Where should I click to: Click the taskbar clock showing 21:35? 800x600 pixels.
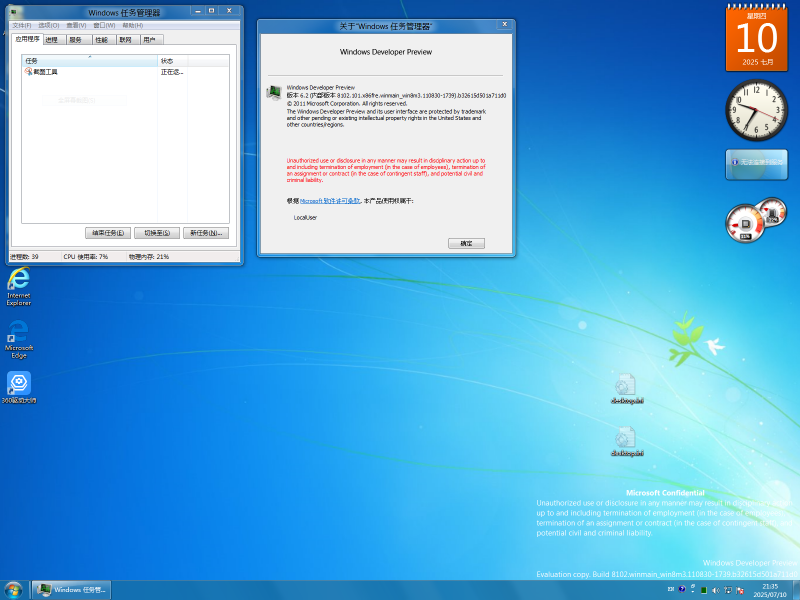[x=770, y=590]
